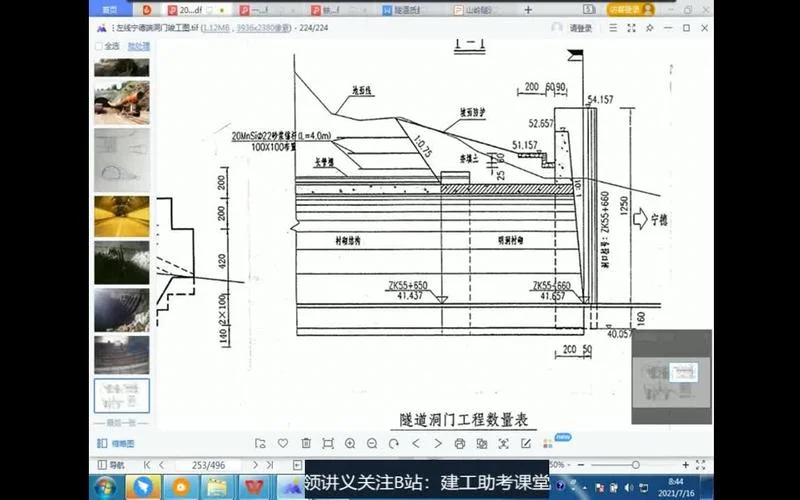Delete the current image with trash icon
This screenshot has width=800, height=500.
(x=306, y=443)
